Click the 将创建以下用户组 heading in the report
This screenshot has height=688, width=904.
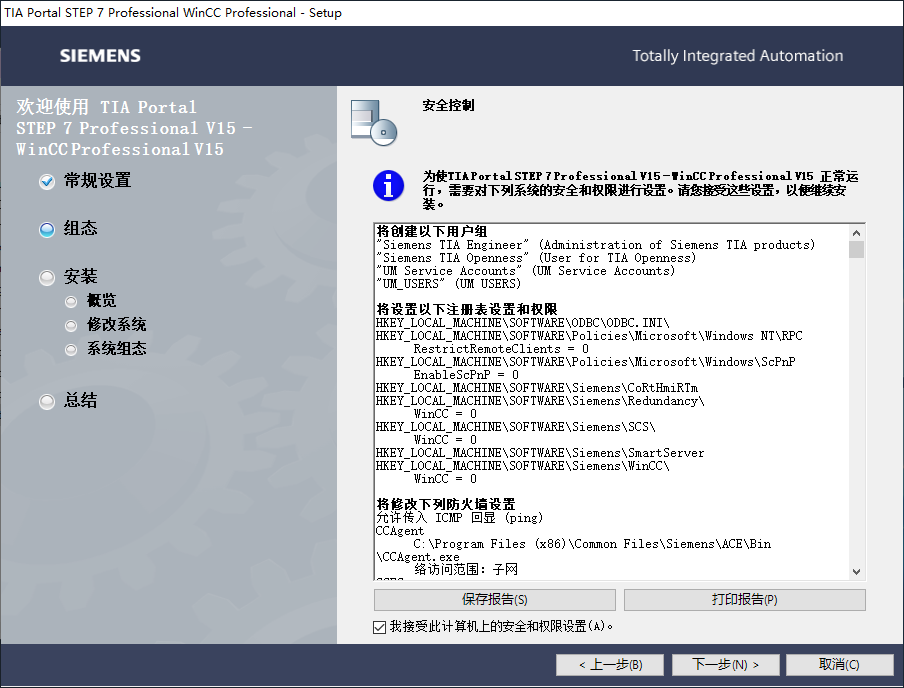click(432, 231)
